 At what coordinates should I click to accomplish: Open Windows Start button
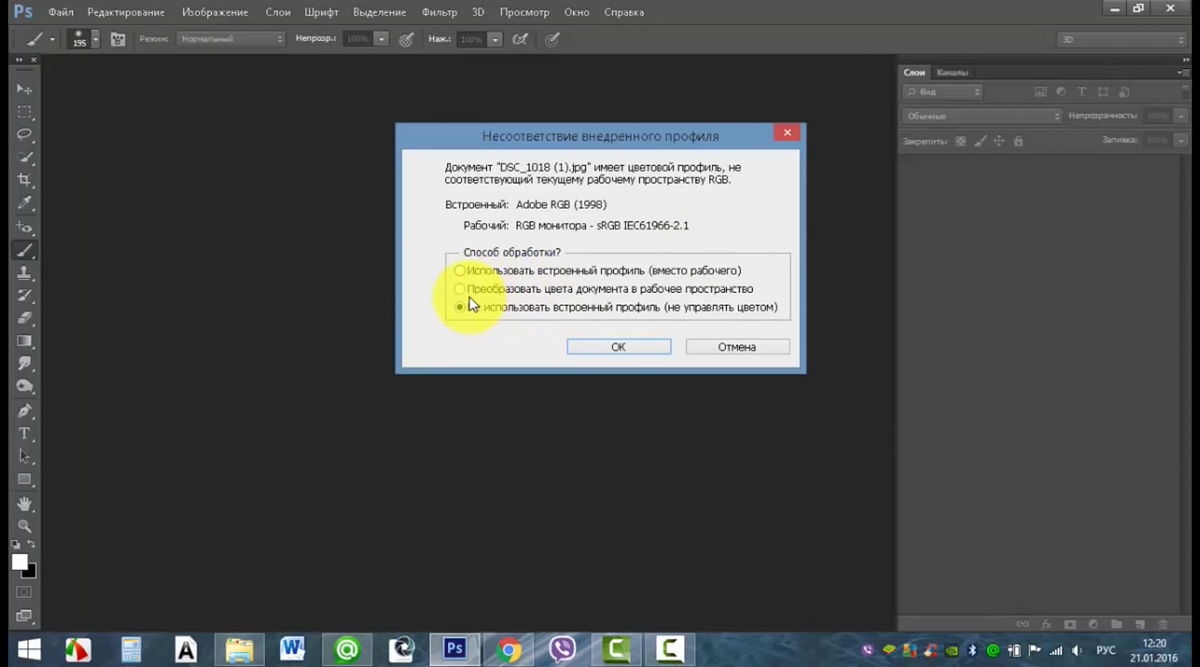tap(28, 649)
